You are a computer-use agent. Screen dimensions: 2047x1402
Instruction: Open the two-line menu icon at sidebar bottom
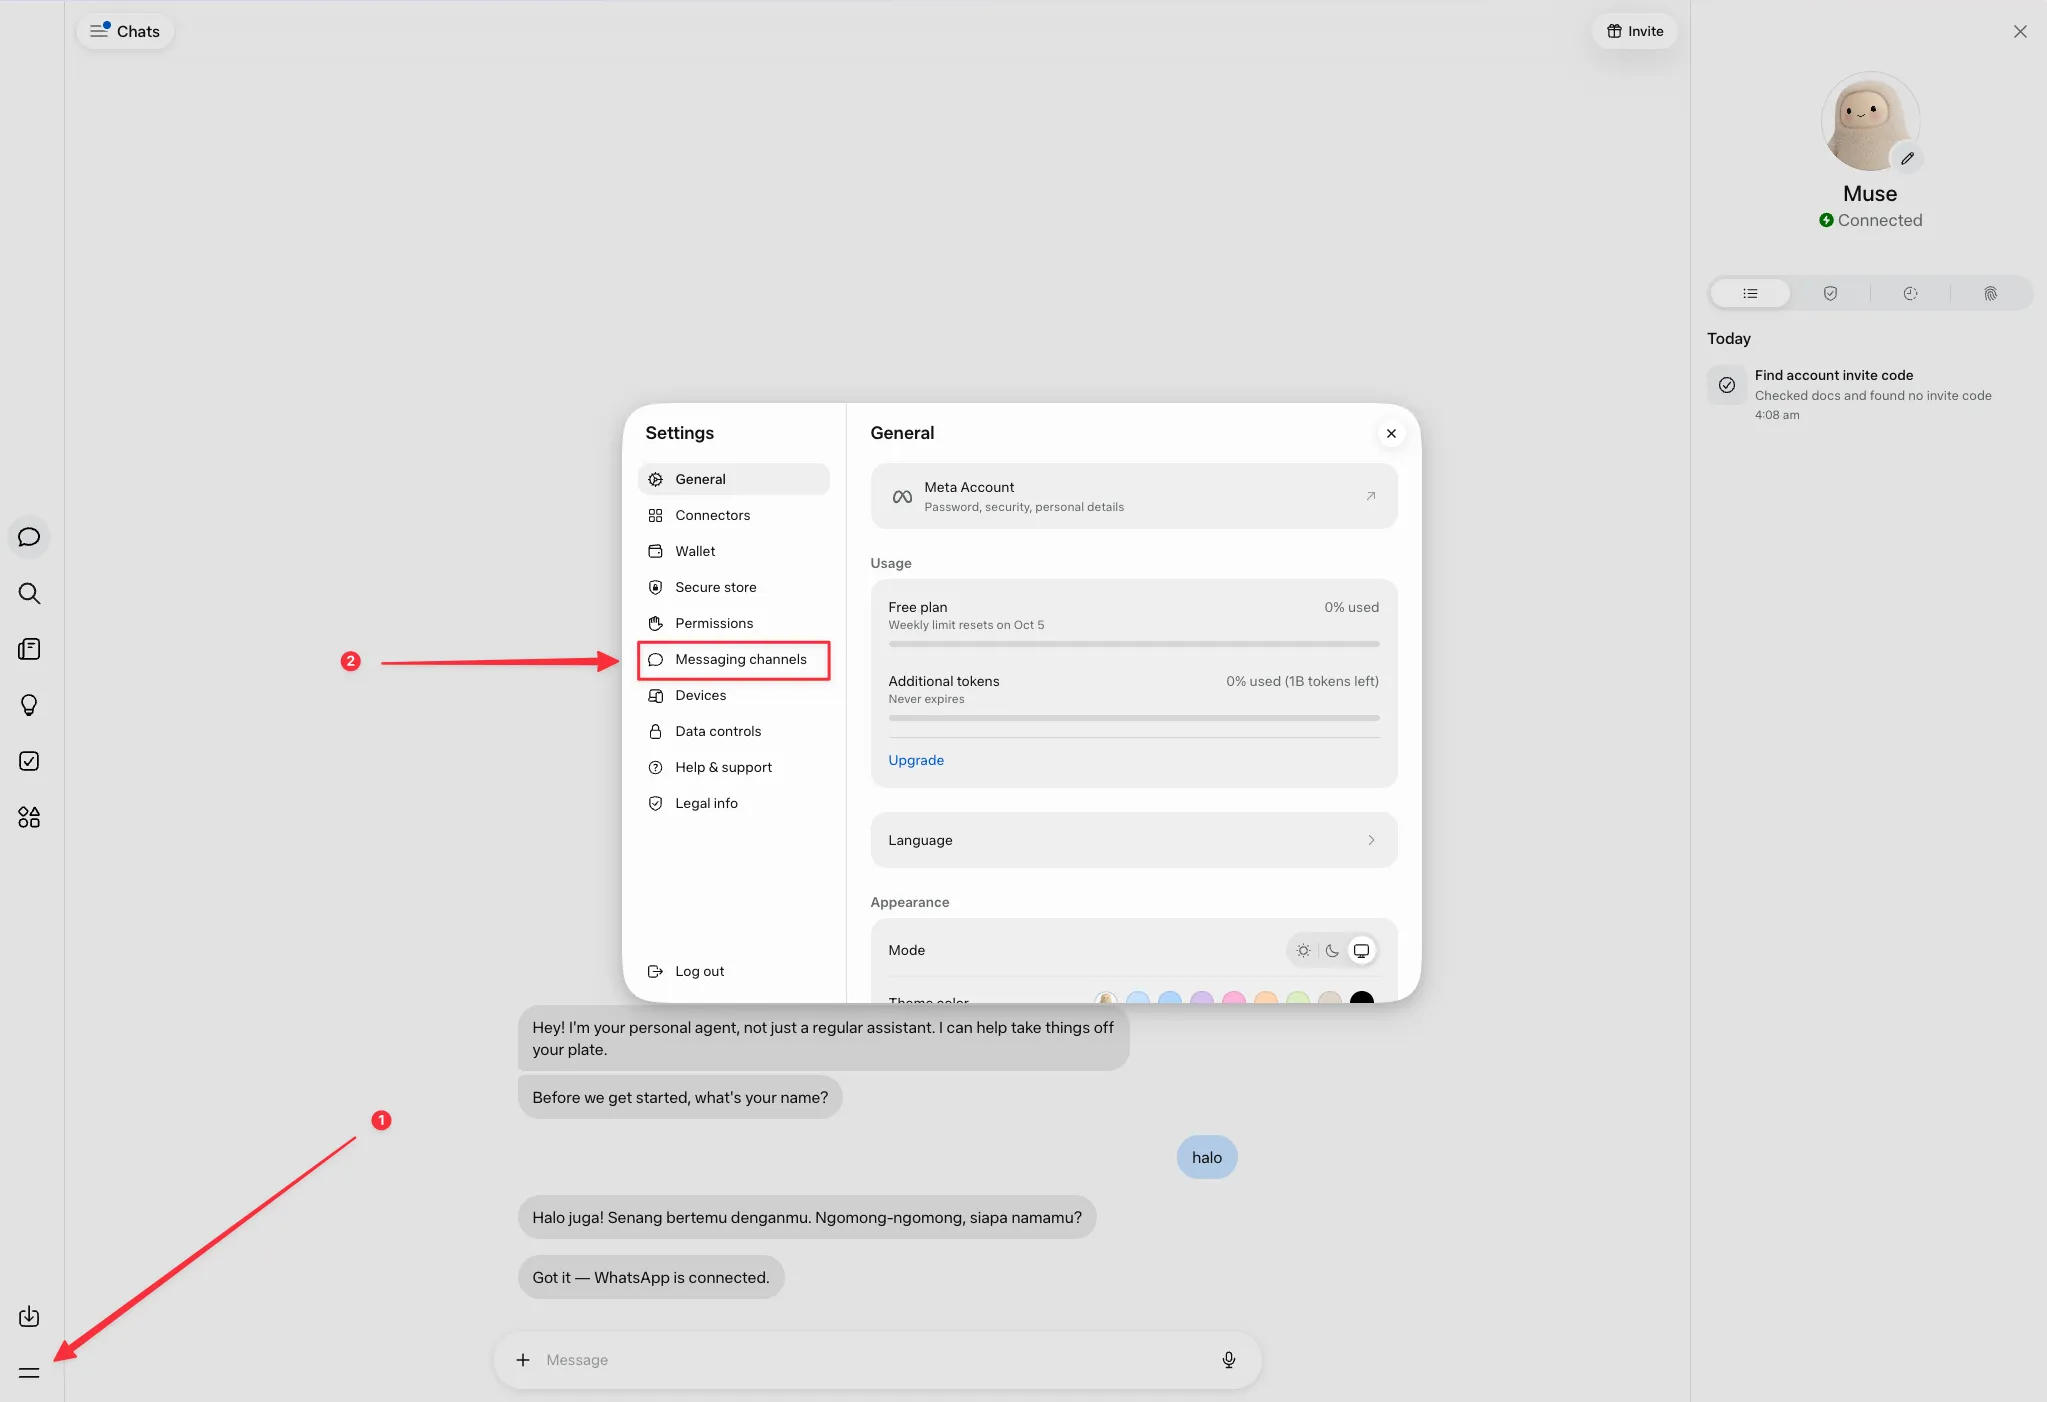29,1372
